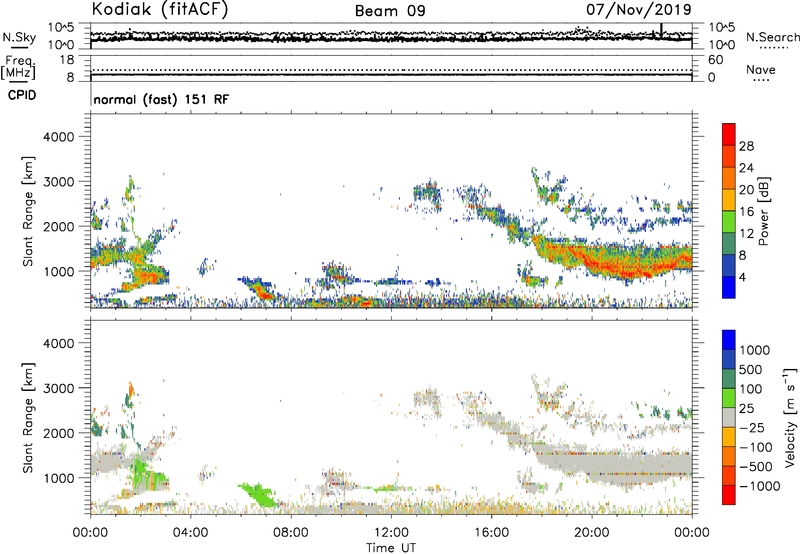This screenshot has width=800, height=554.
Task: Select the 28 tick on Power colorbar
Action: pyautogui.click(x=746, y=146)
